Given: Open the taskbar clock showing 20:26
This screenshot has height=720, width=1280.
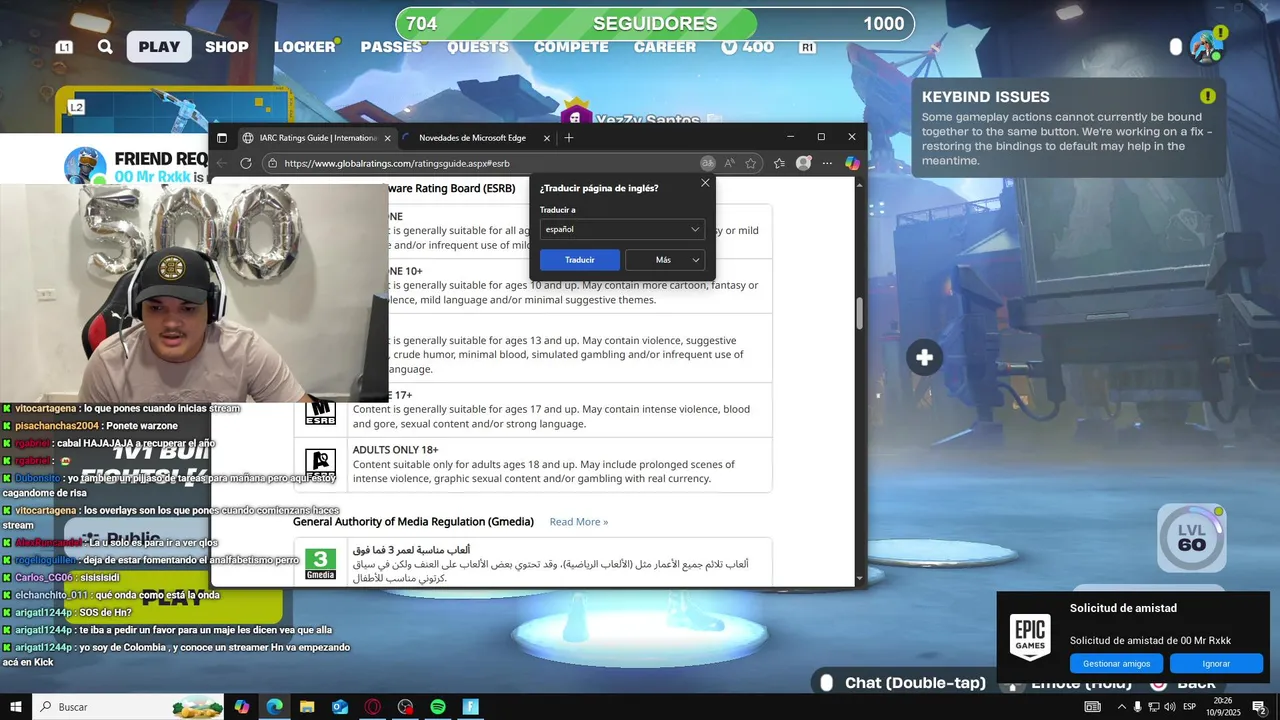Looking at the screenshot, I should 1222,707.
